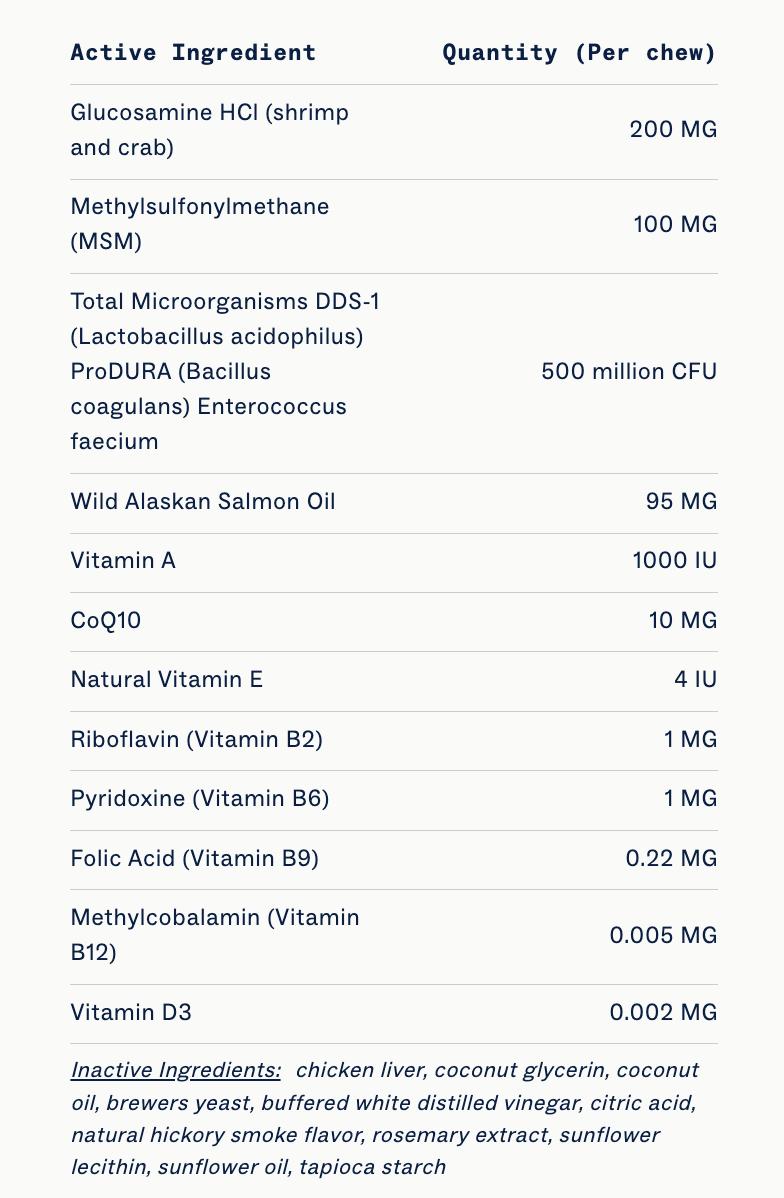The height and width of the screenshot is (1198, 784).
Task: Click the 100 MG quantity value
Action: tap(675, 224)
